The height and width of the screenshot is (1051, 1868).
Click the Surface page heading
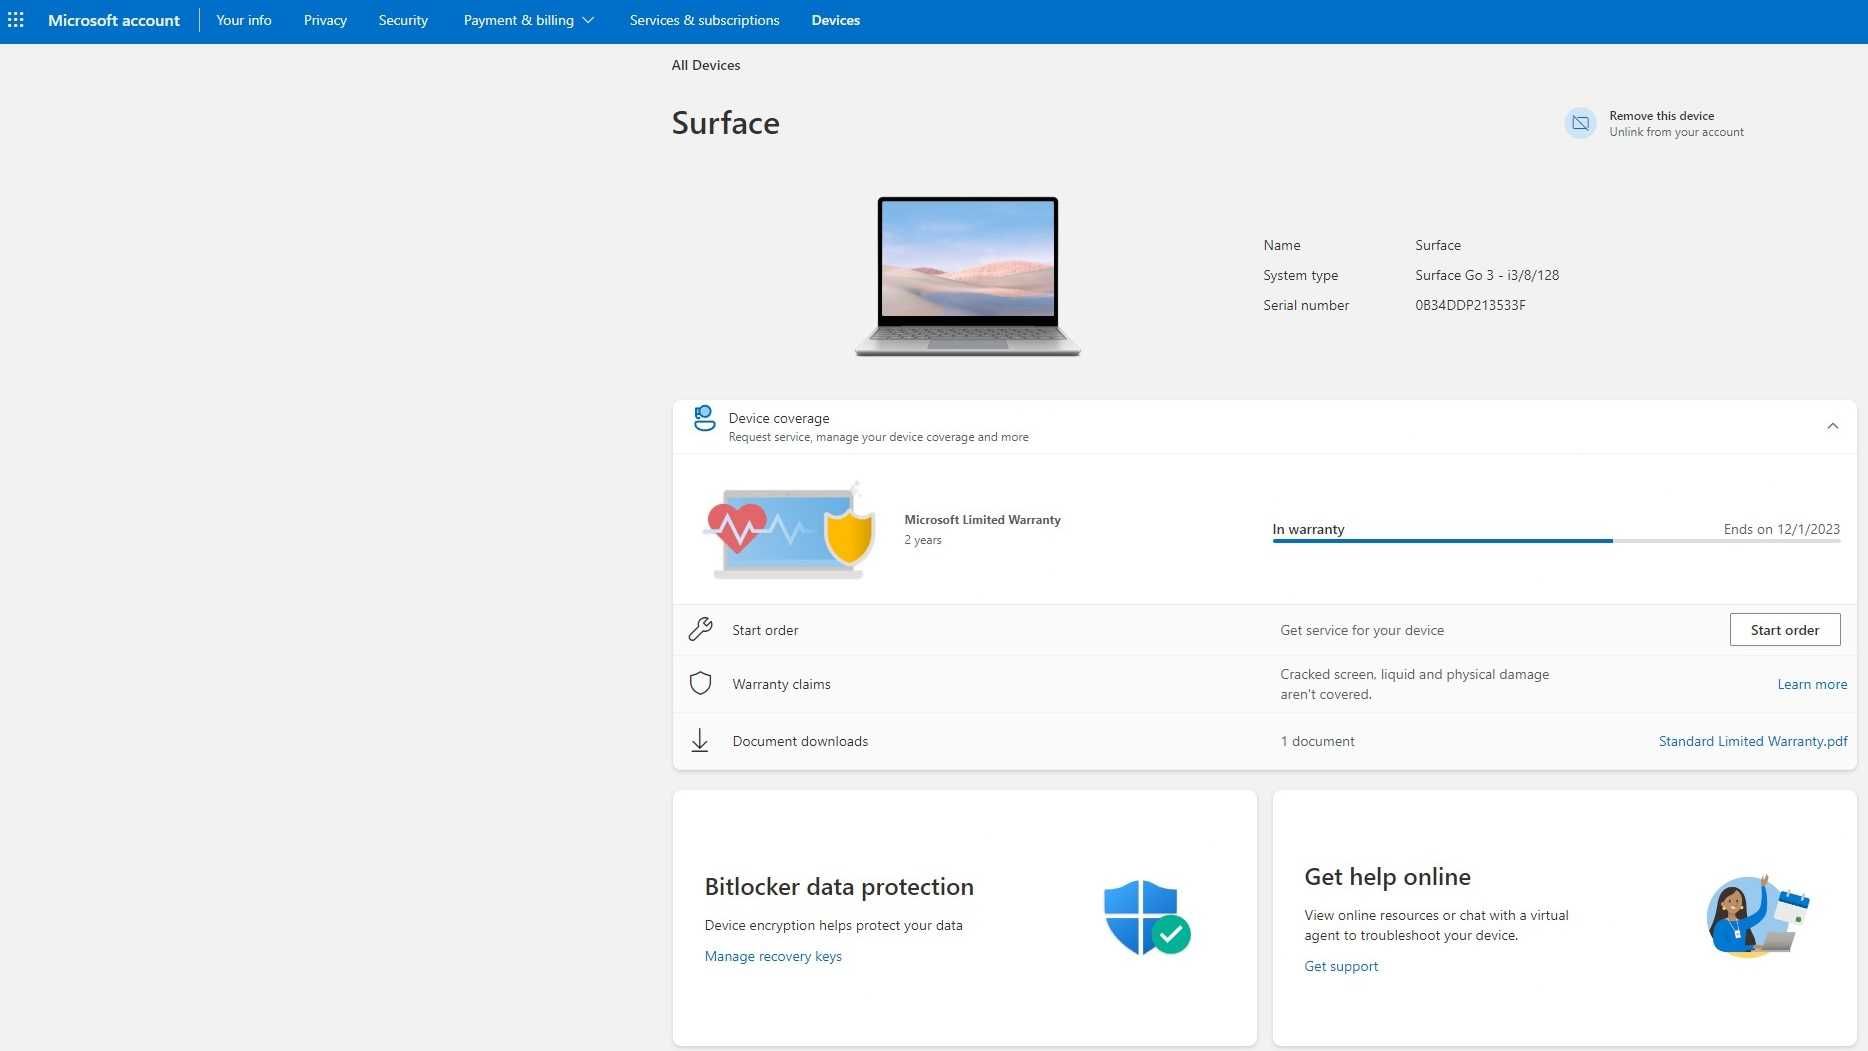pyautogui.click(x=725, y=123)
